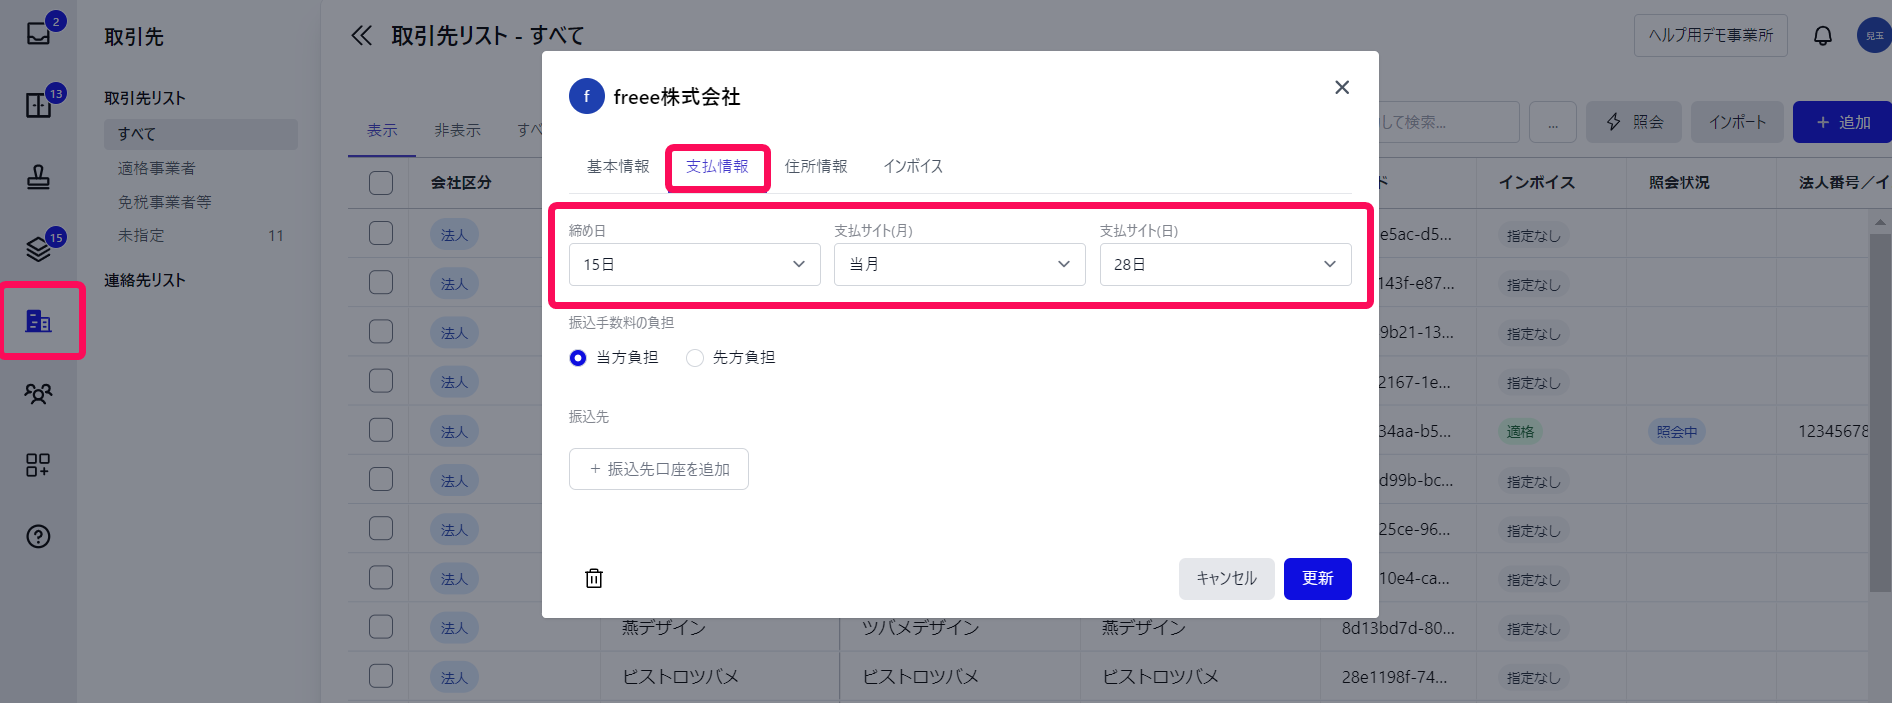Delete this partner with the trash icon
The height and width of the screenshot is (703, 1892).
(594, 578)
